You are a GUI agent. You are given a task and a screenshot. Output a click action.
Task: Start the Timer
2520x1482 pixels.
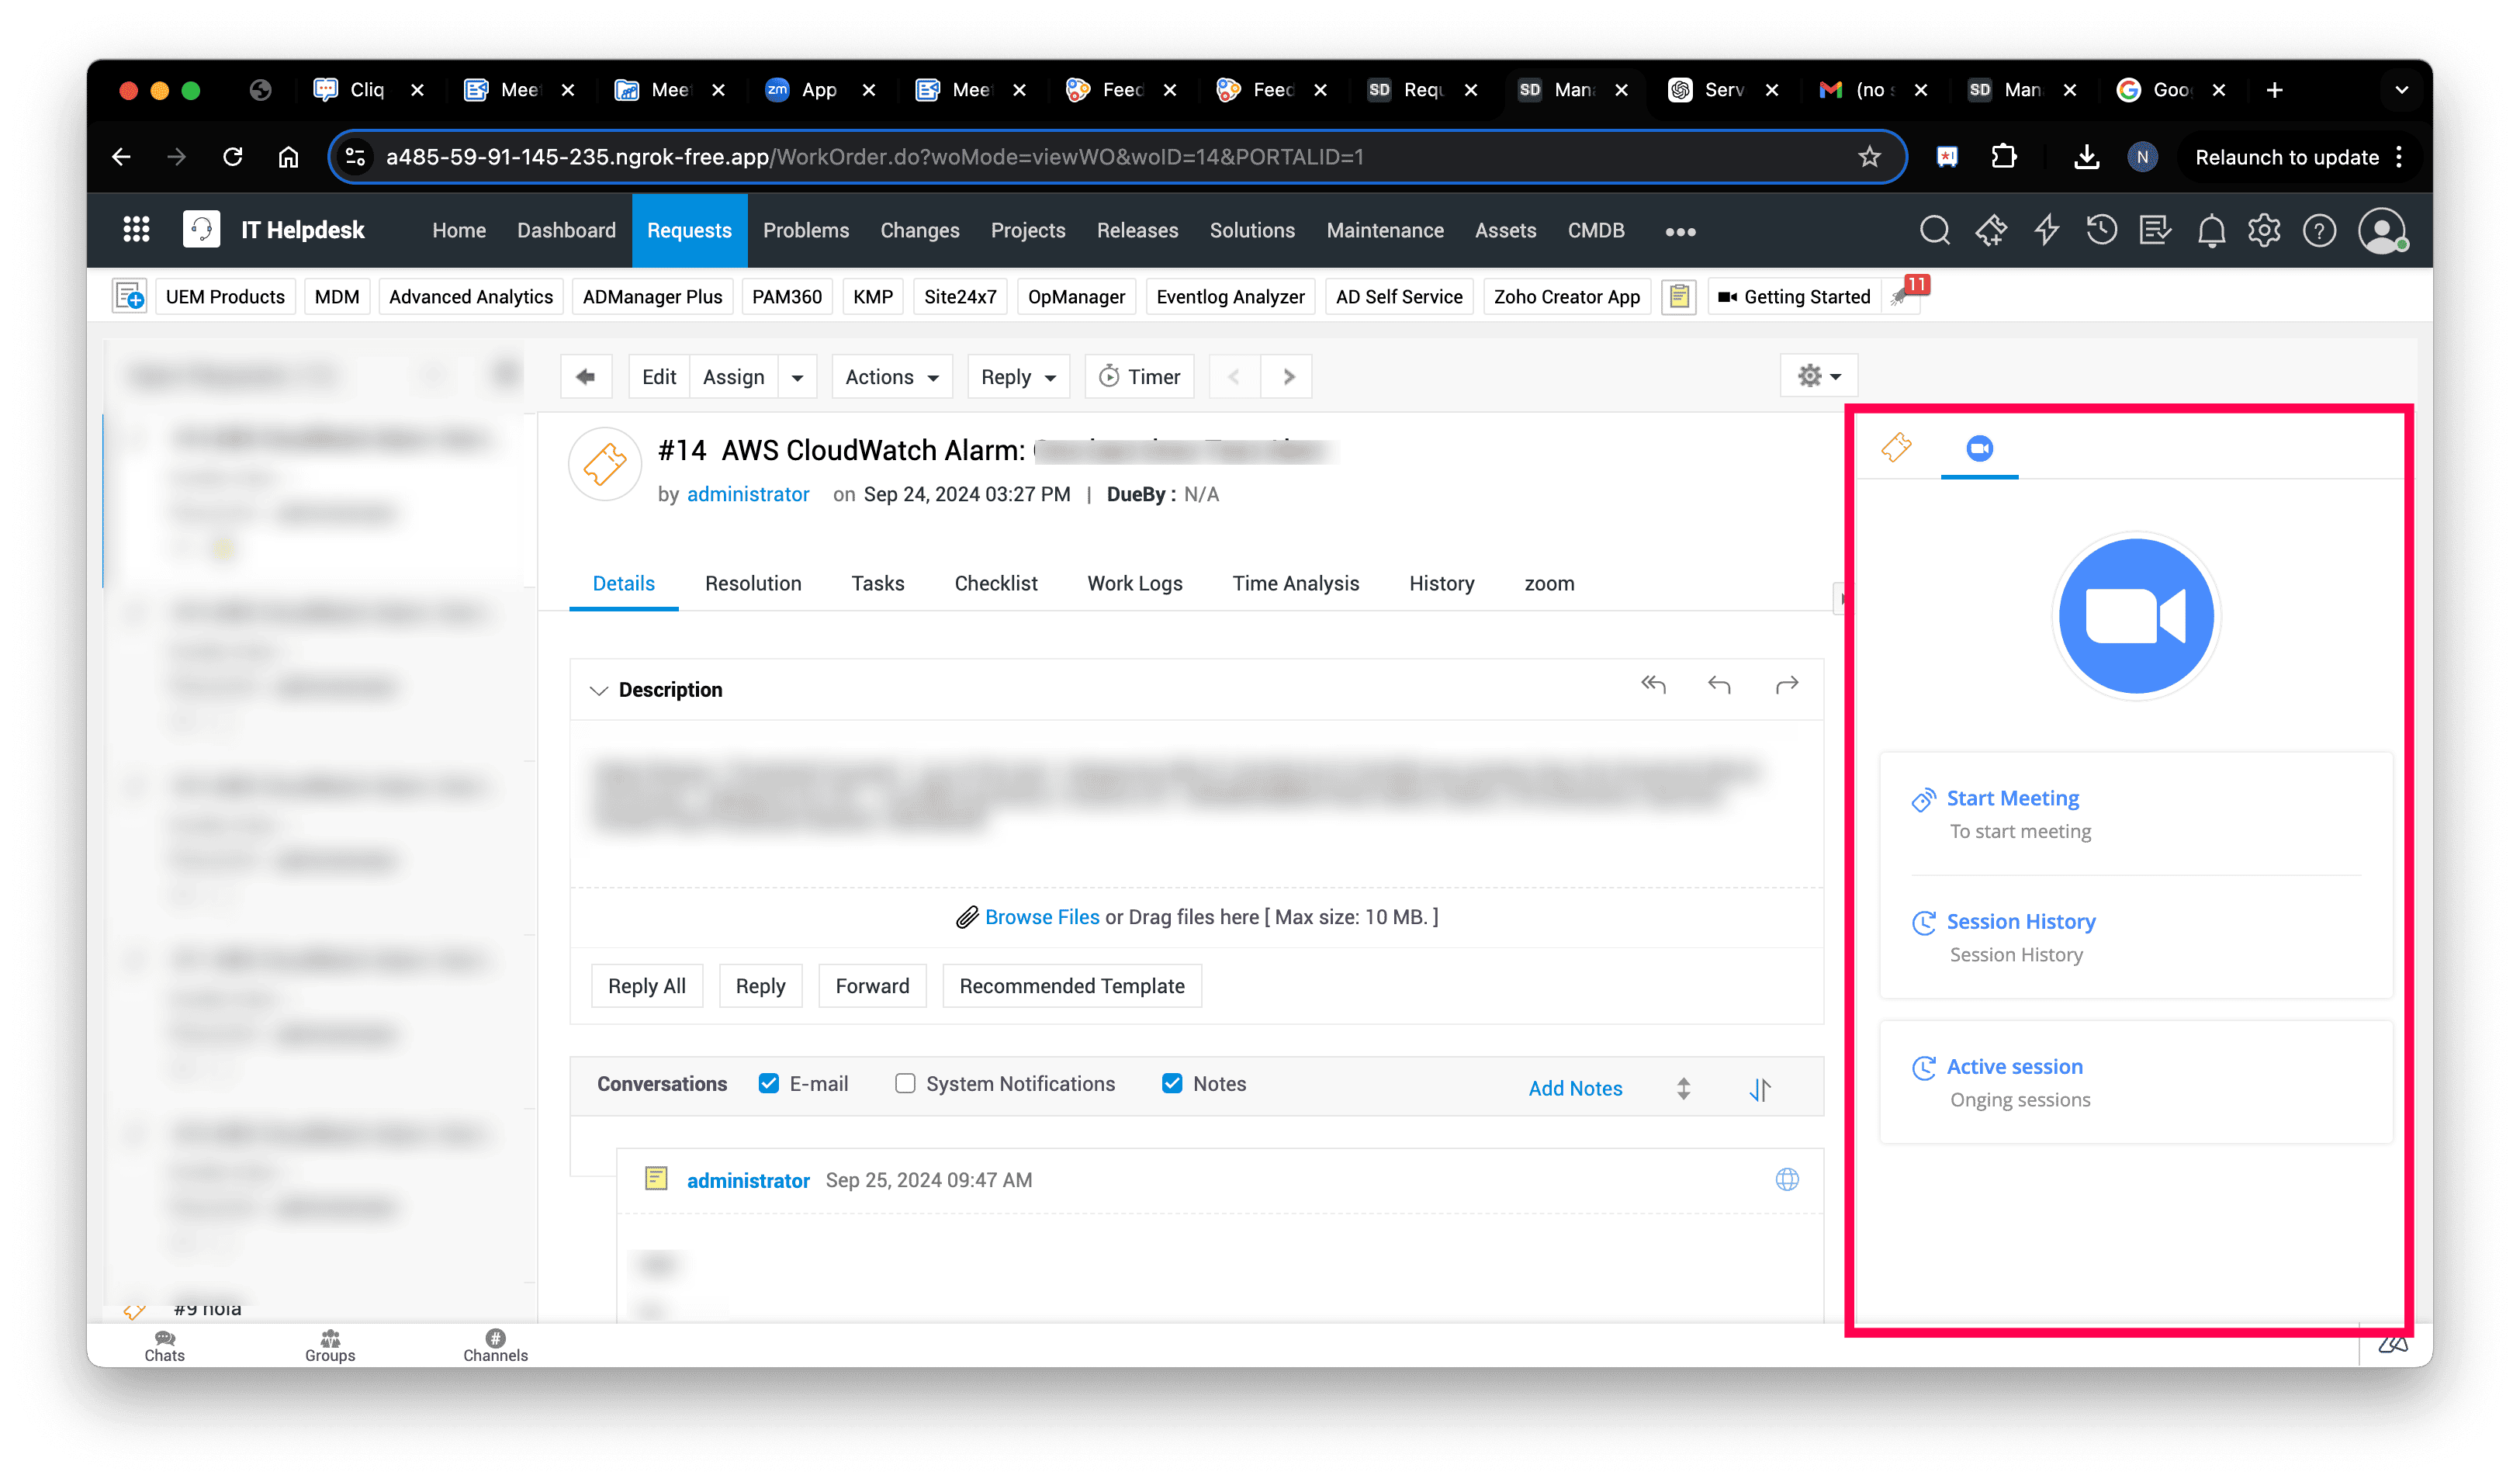(x=1139, y=376)
